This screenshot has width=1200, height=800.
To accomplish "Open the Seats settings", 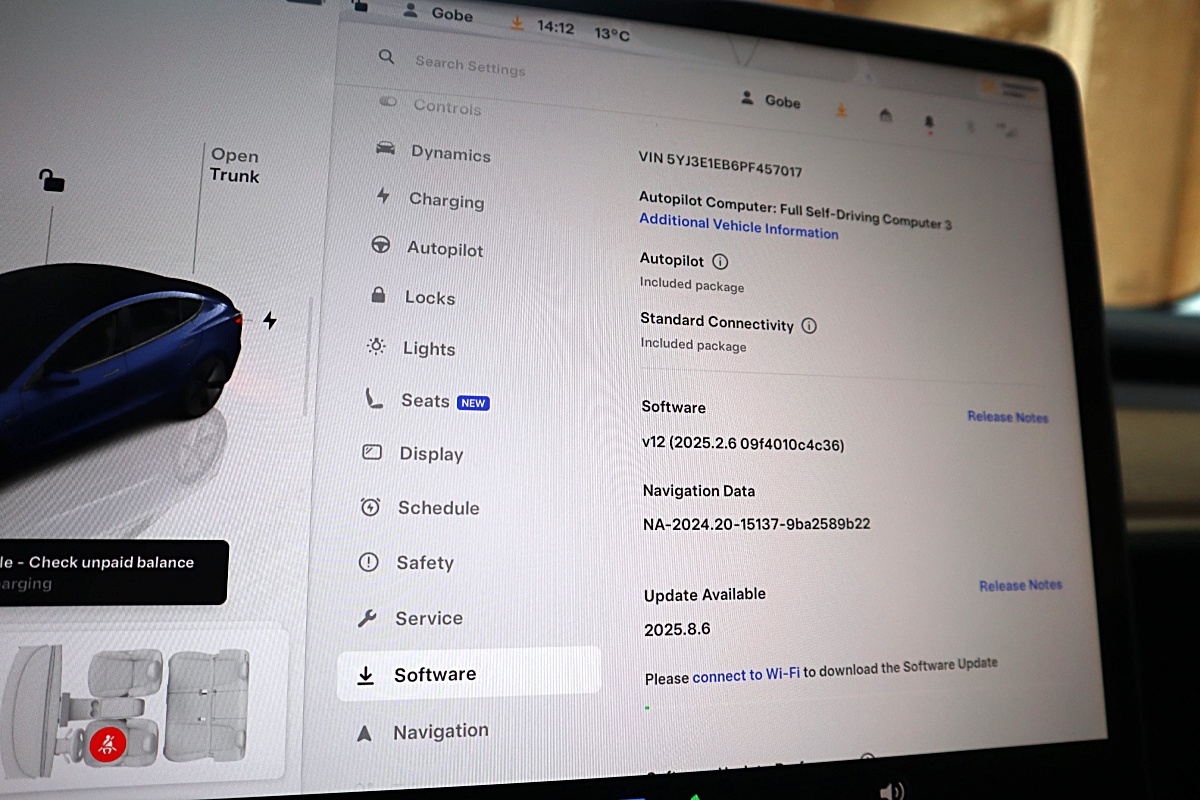I will [426, 401].
